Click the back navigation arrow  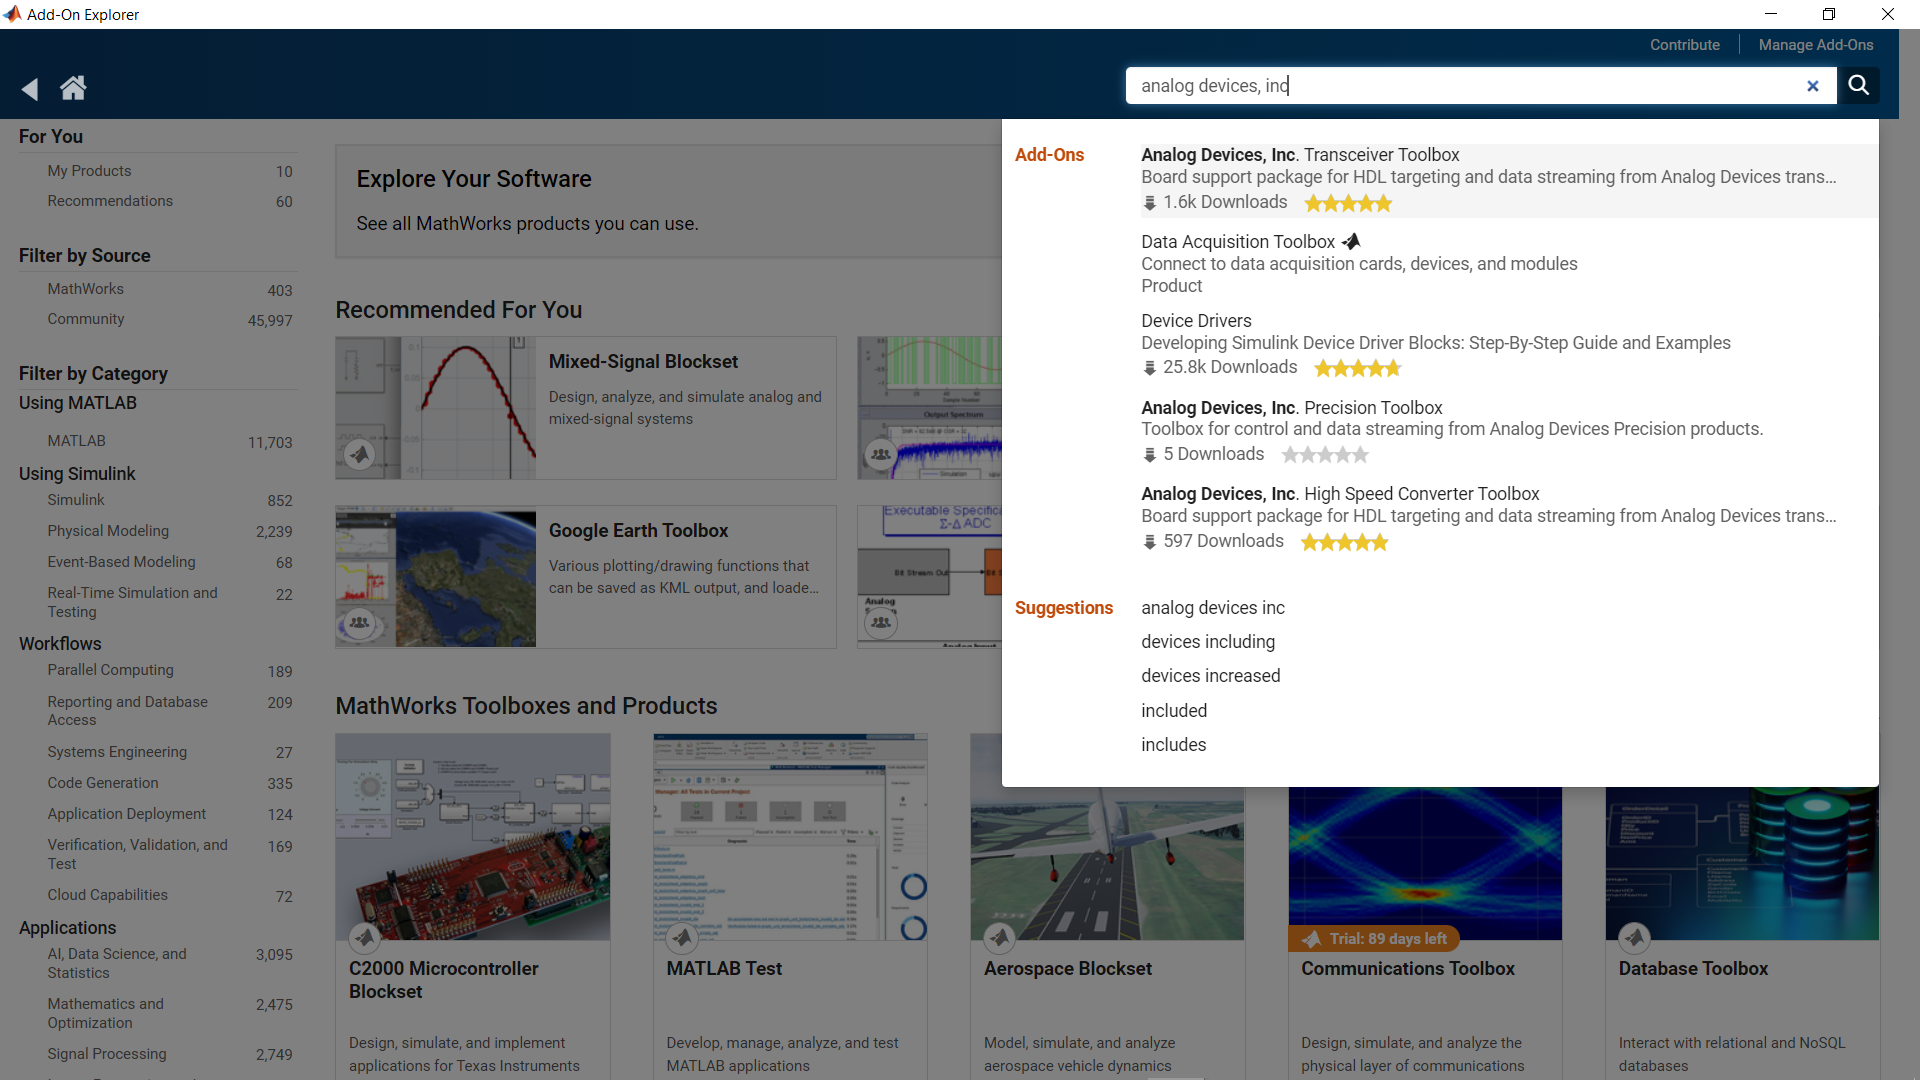[29, 88]
